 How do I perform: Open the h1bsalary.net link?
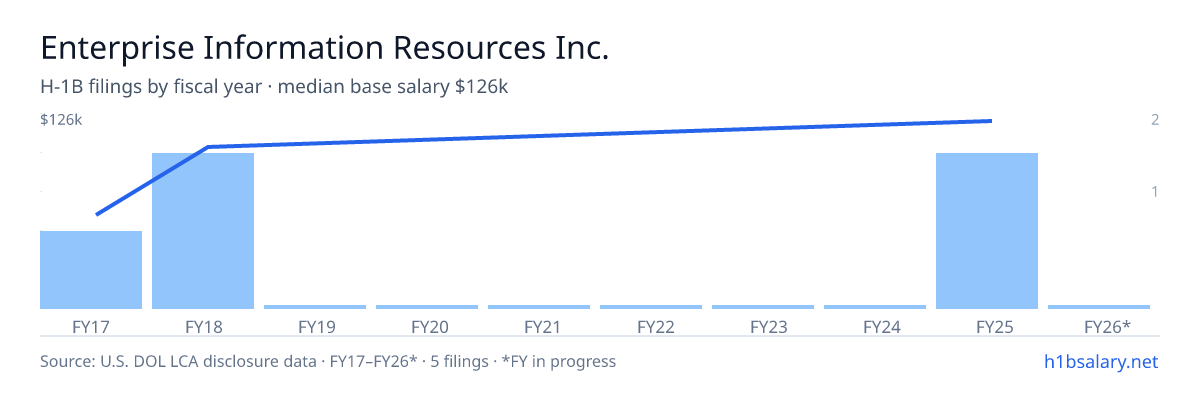pyautogui.click(x=1100, y=361)
